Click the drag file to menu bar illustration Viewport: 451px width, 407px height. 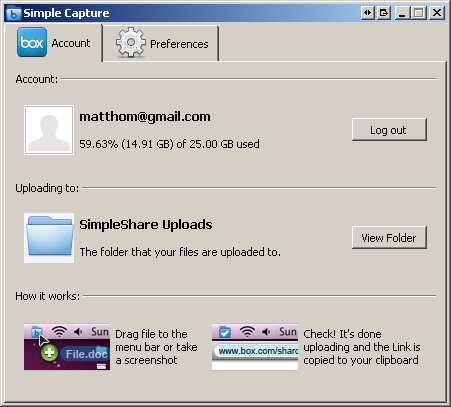[67, 347]
